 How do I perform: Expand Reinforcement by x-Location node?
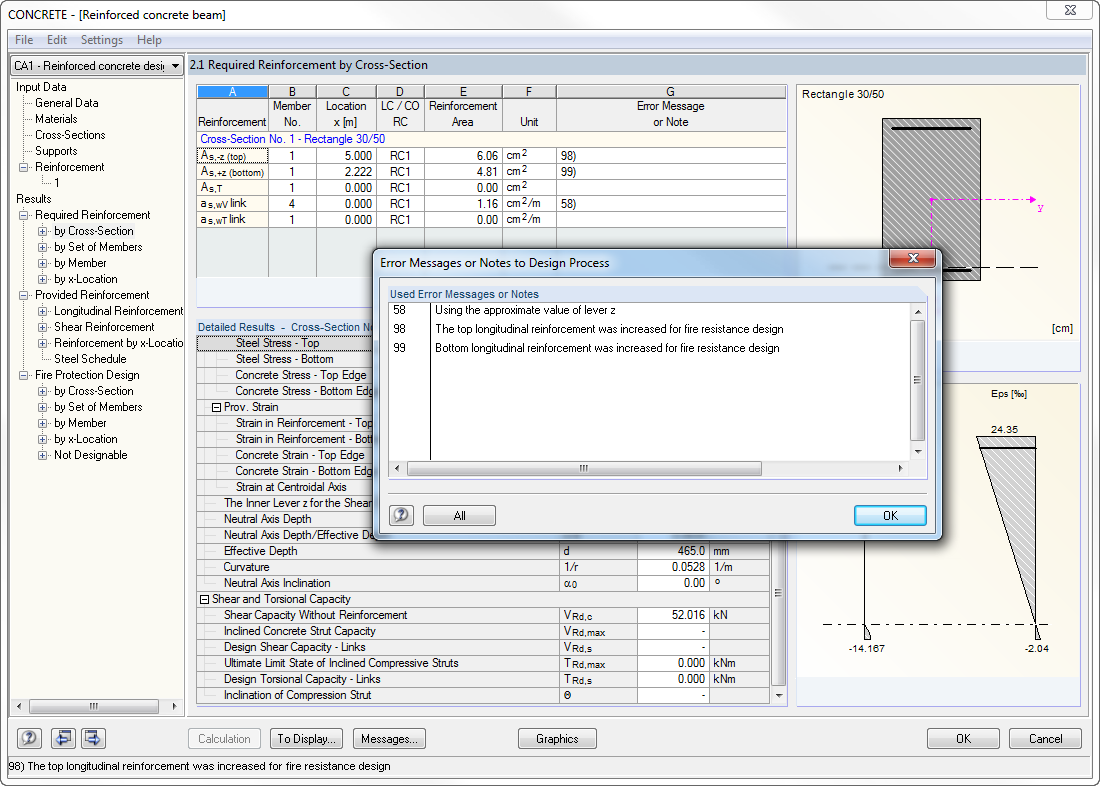point(42,343)
